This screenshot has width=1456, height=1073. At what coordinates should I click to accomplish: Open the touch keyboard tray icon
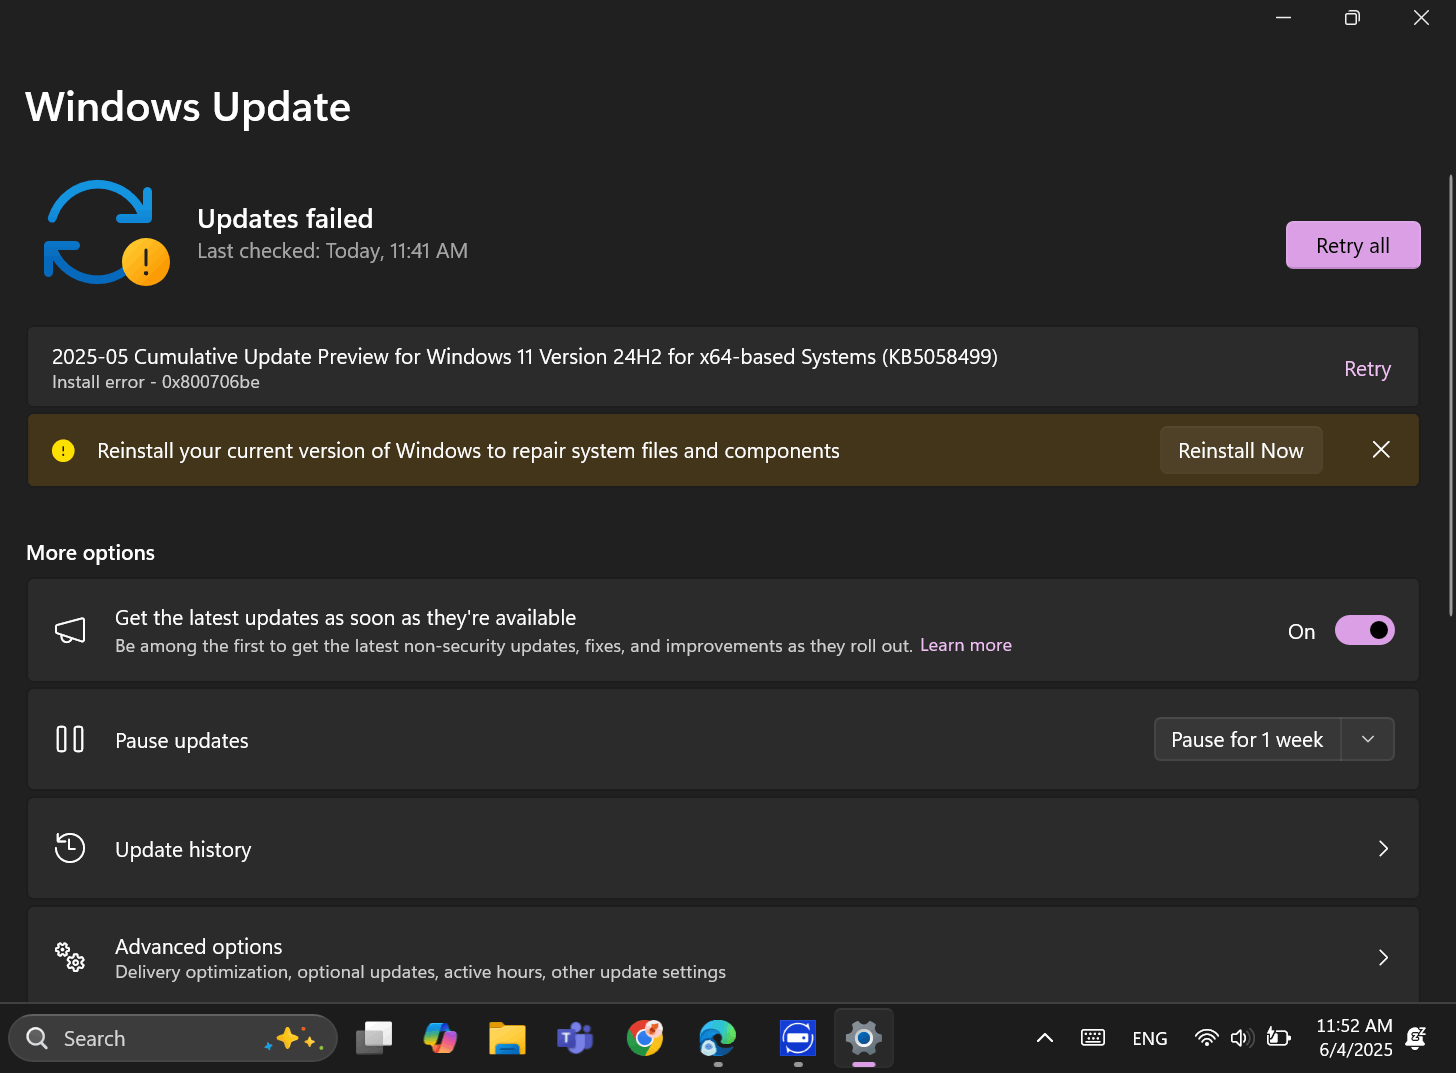coord(1093,1038)
